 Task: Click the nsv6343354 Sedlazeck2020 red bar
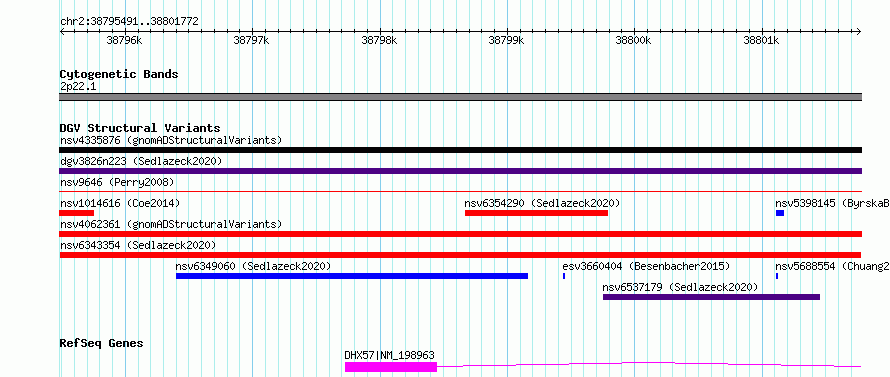(460, 255)
